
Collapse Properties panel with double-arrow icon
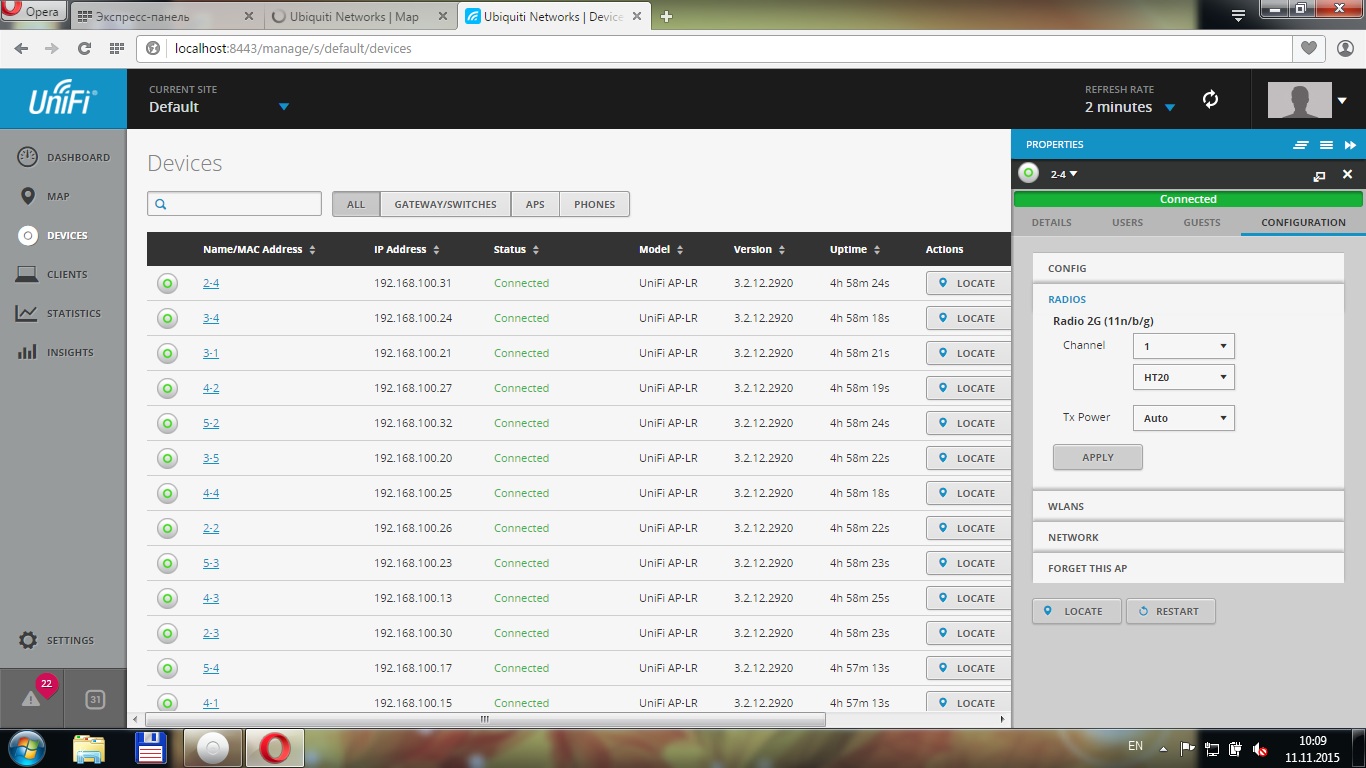pos(1350,145)
